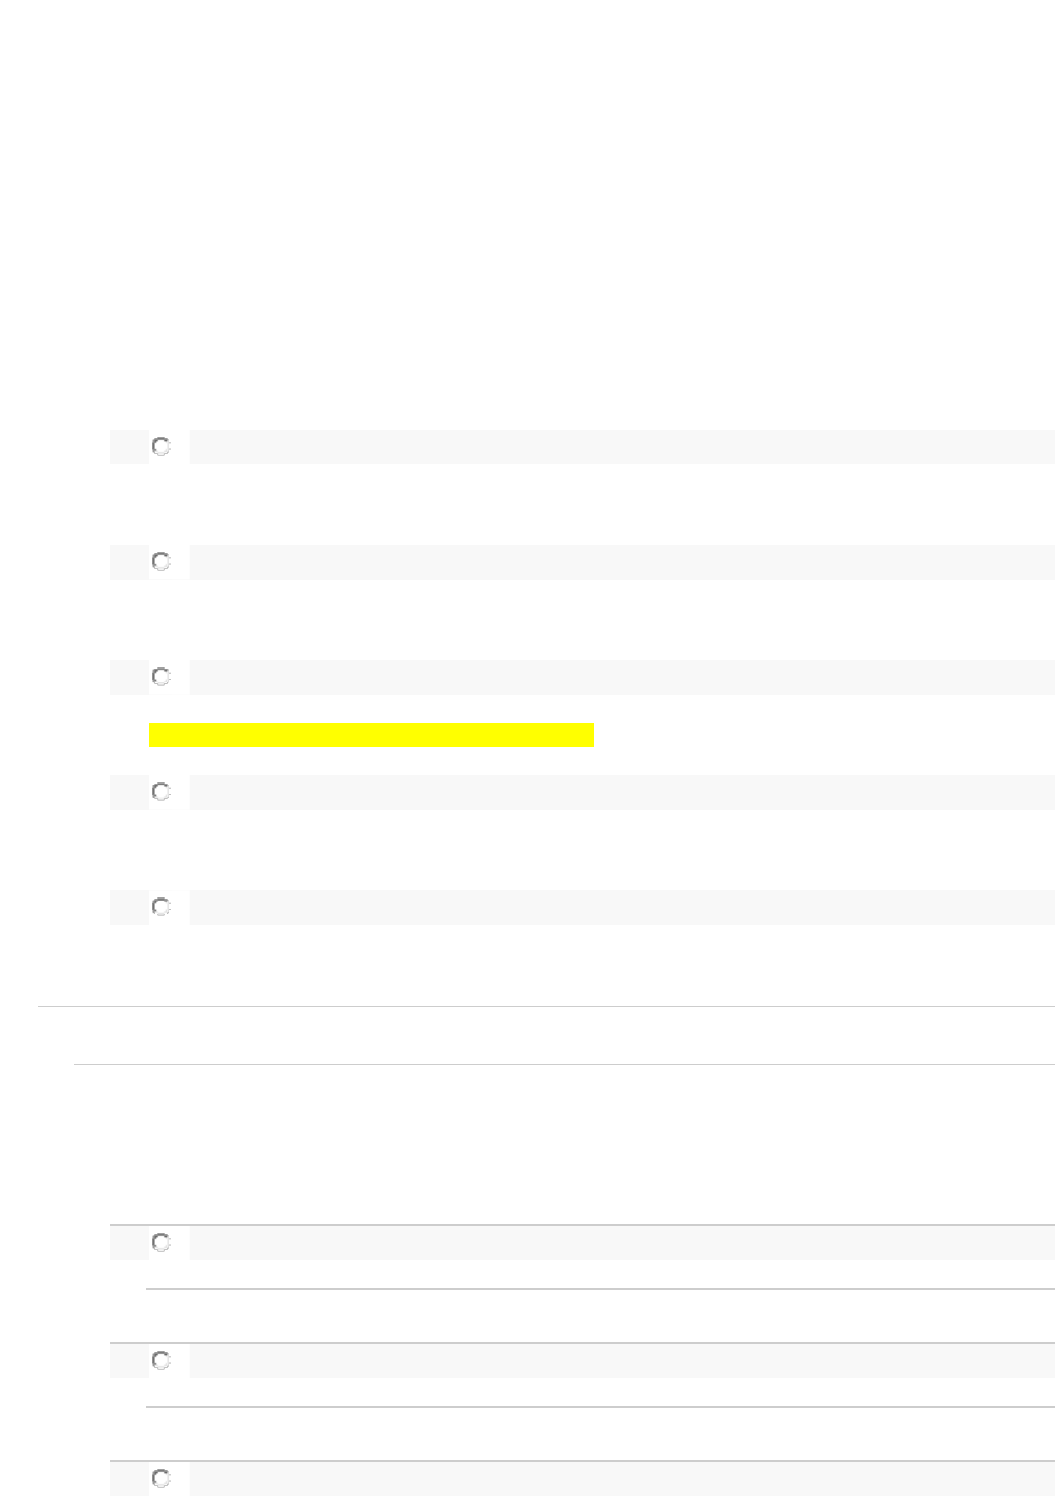Click the gray answer bar of the lower question's third option
This screenshot has height=1497, width=1056.
click(621, 1478)
